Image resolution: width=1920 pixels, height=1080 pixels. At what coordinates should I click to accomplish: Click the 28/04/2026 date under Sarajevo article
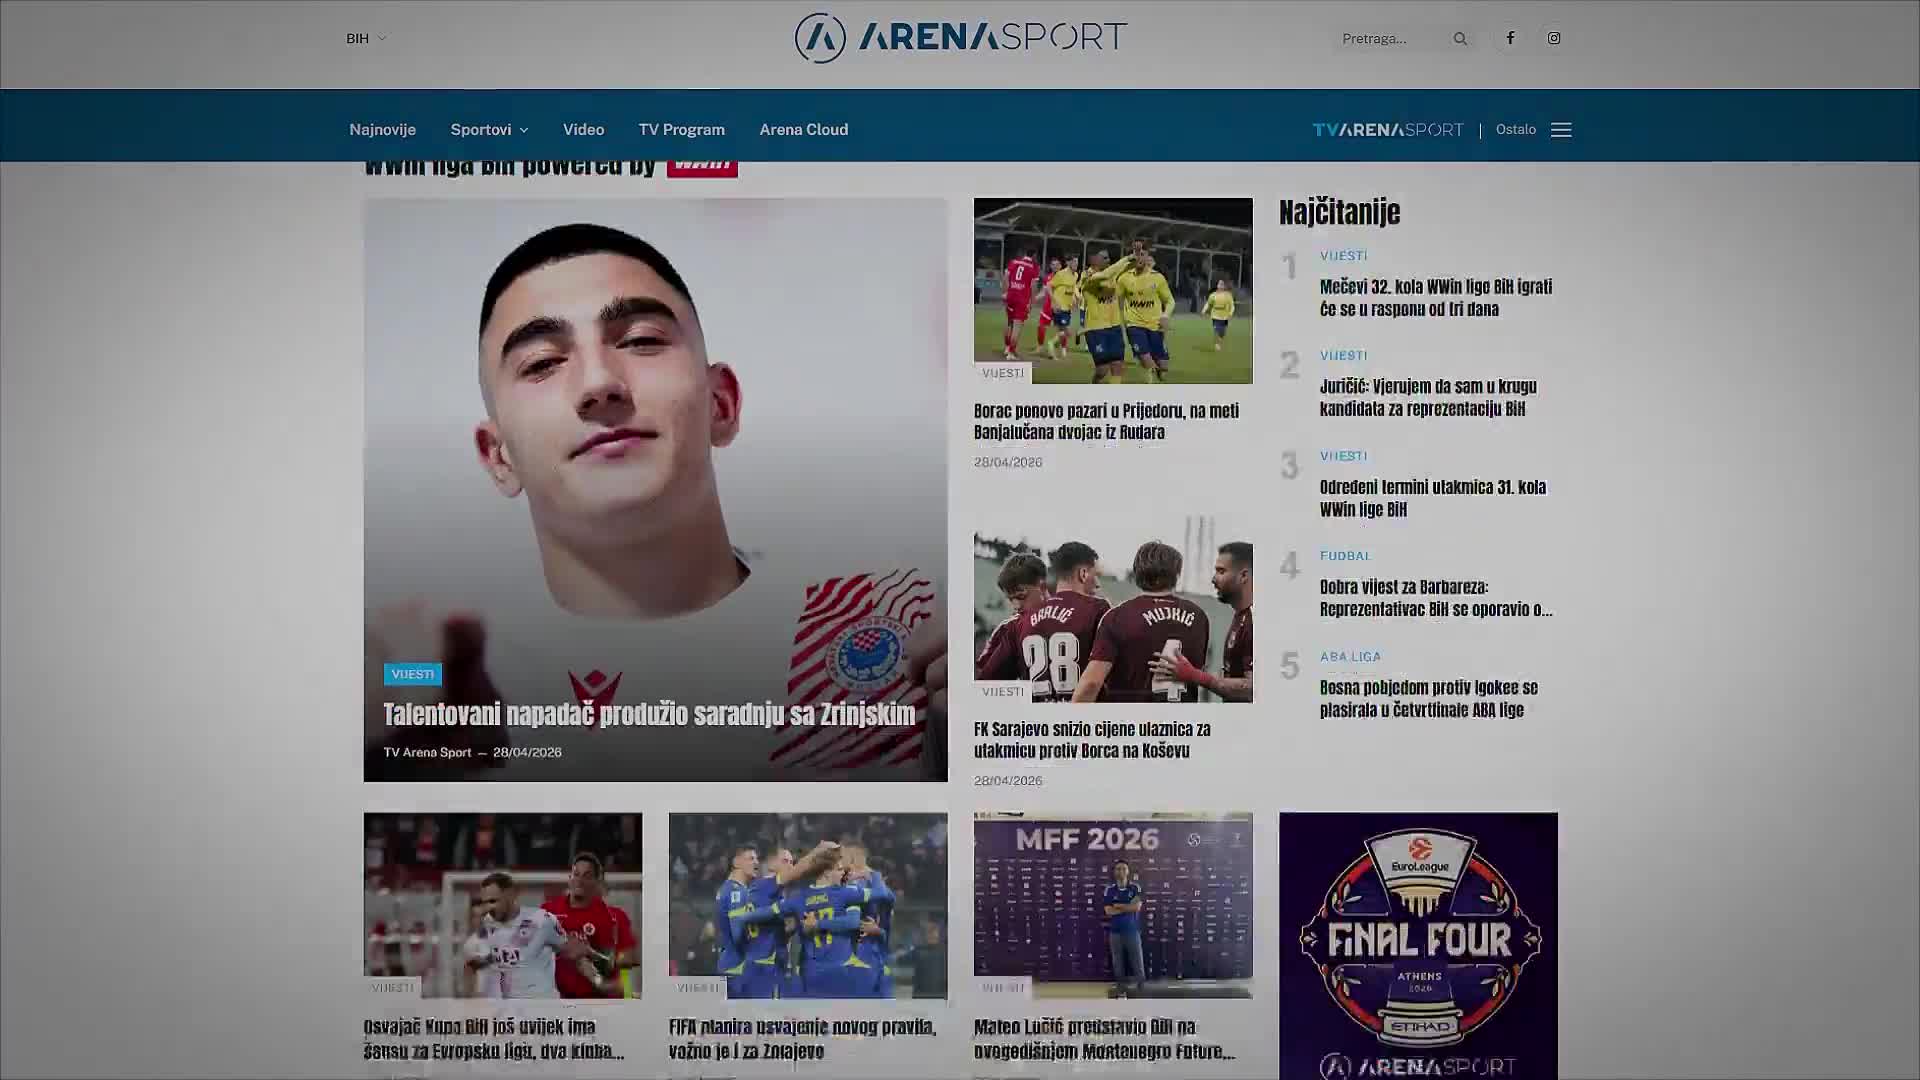click(x=1008, y=781)
